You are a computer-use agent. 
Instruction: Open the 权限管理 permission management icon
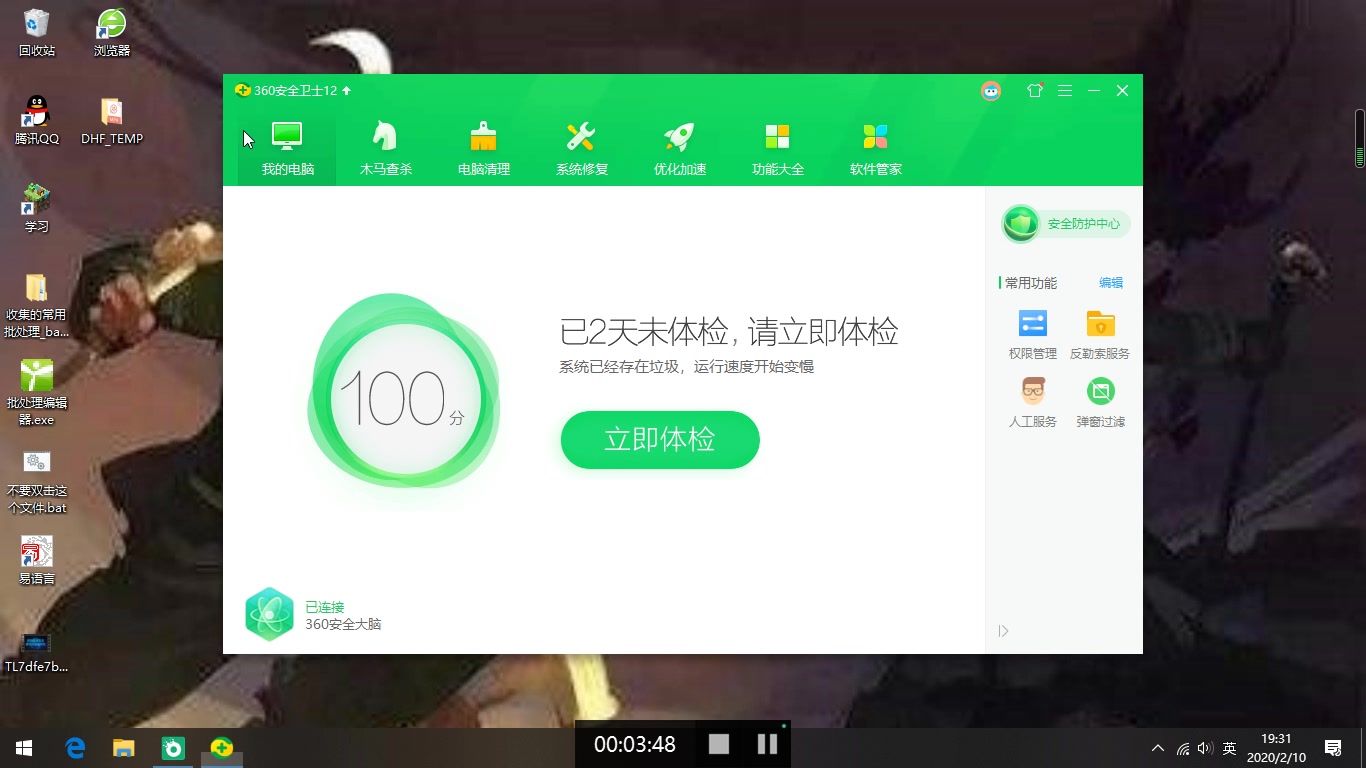pyautogui.click(x=1032, y=334)
